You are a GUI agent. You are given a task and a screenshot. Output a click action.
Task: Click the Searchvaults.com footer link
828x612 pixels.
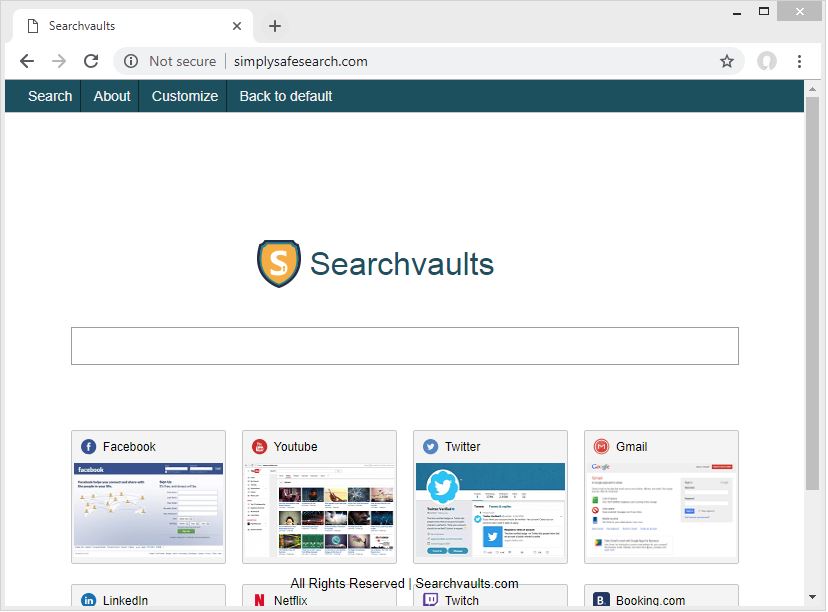[467, 583]
